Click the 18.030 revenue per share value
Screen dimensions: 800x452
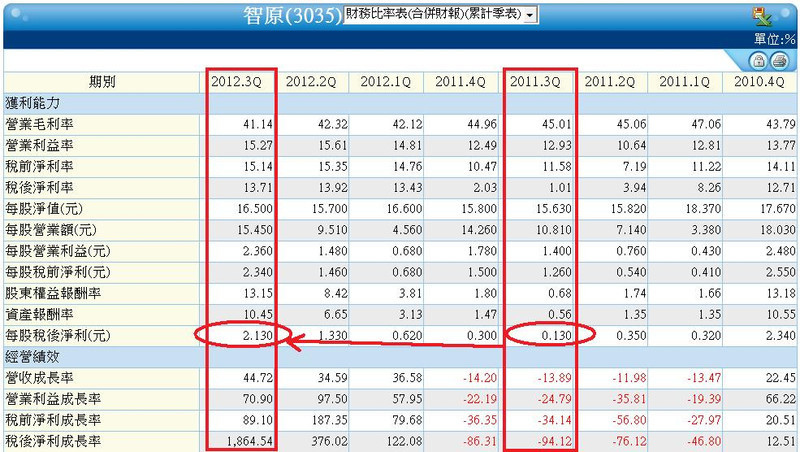click(778, 230)
